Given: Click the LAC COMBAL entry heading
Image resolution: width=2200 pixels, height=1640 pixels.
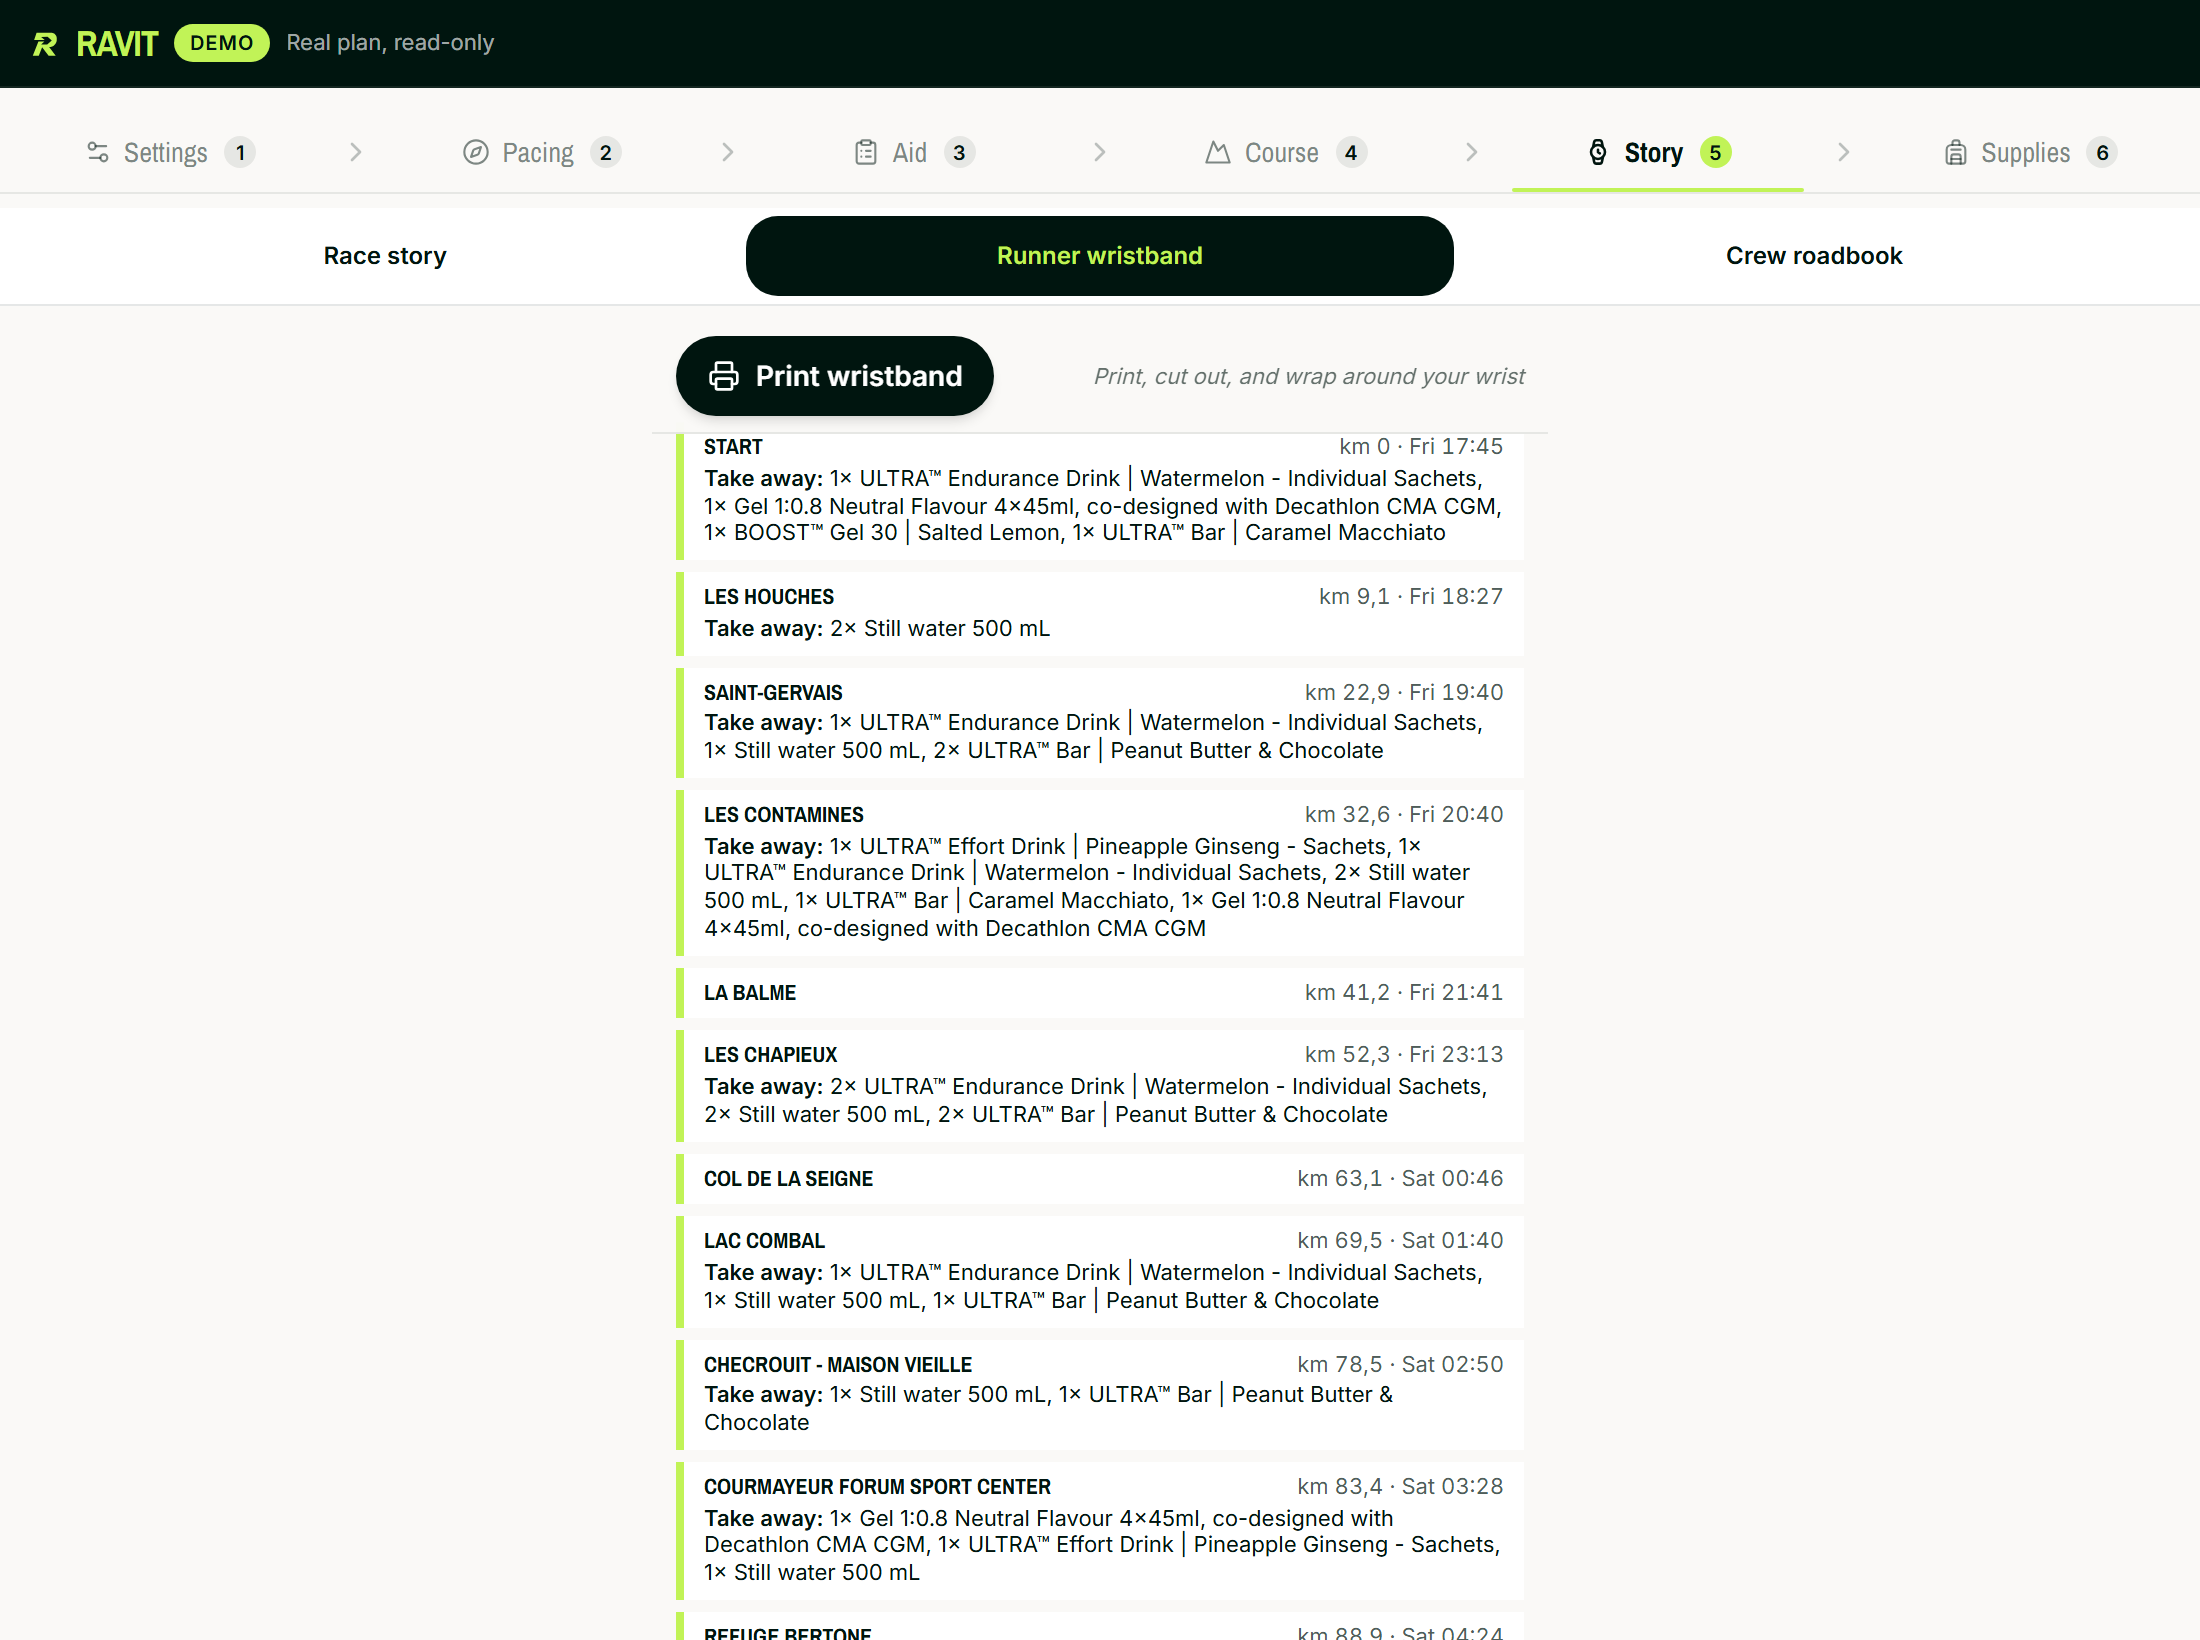Looking at the screenshot, I should coord(765,1241).
